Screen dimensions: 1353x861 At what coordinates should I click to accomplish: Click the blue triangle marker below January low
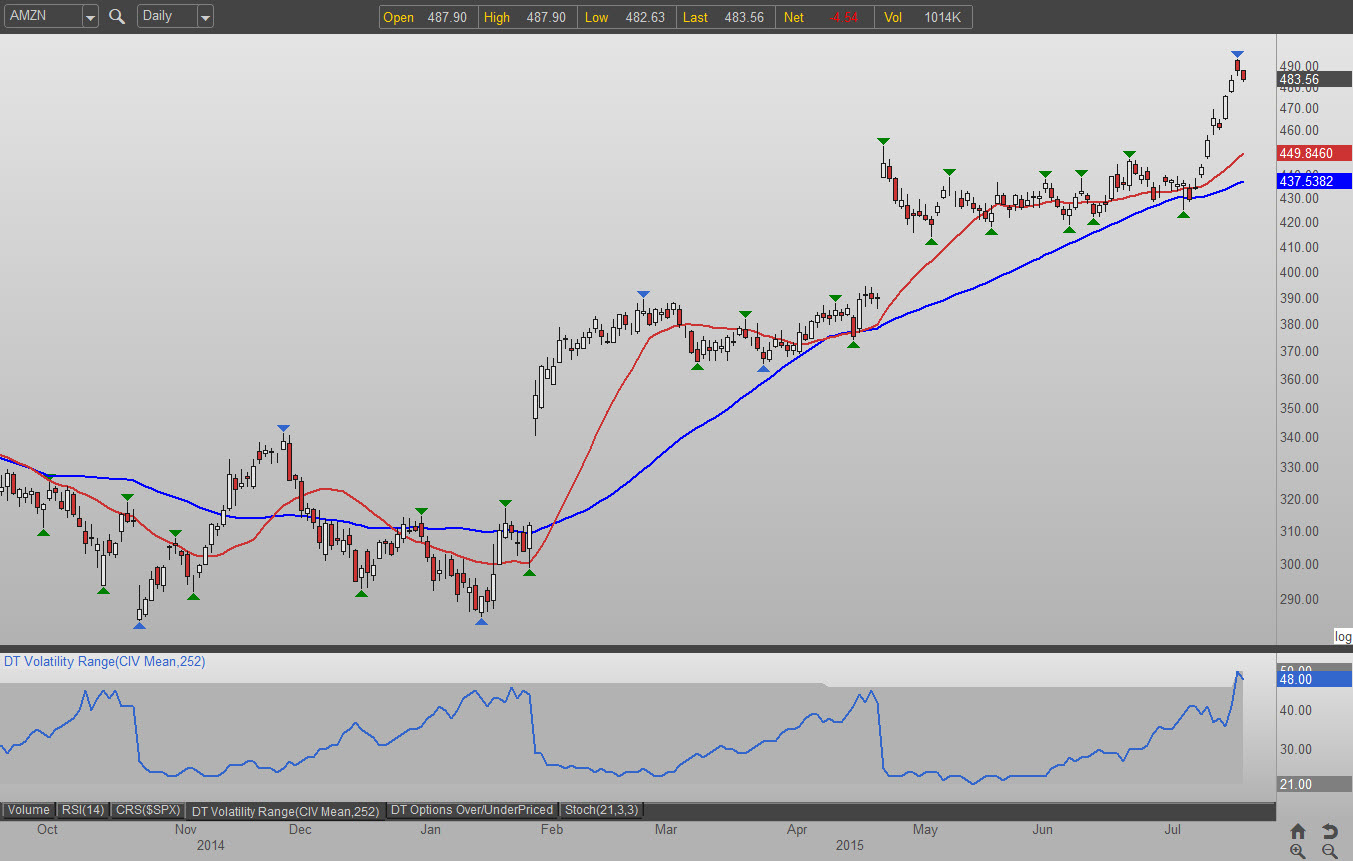coord(481,622)
